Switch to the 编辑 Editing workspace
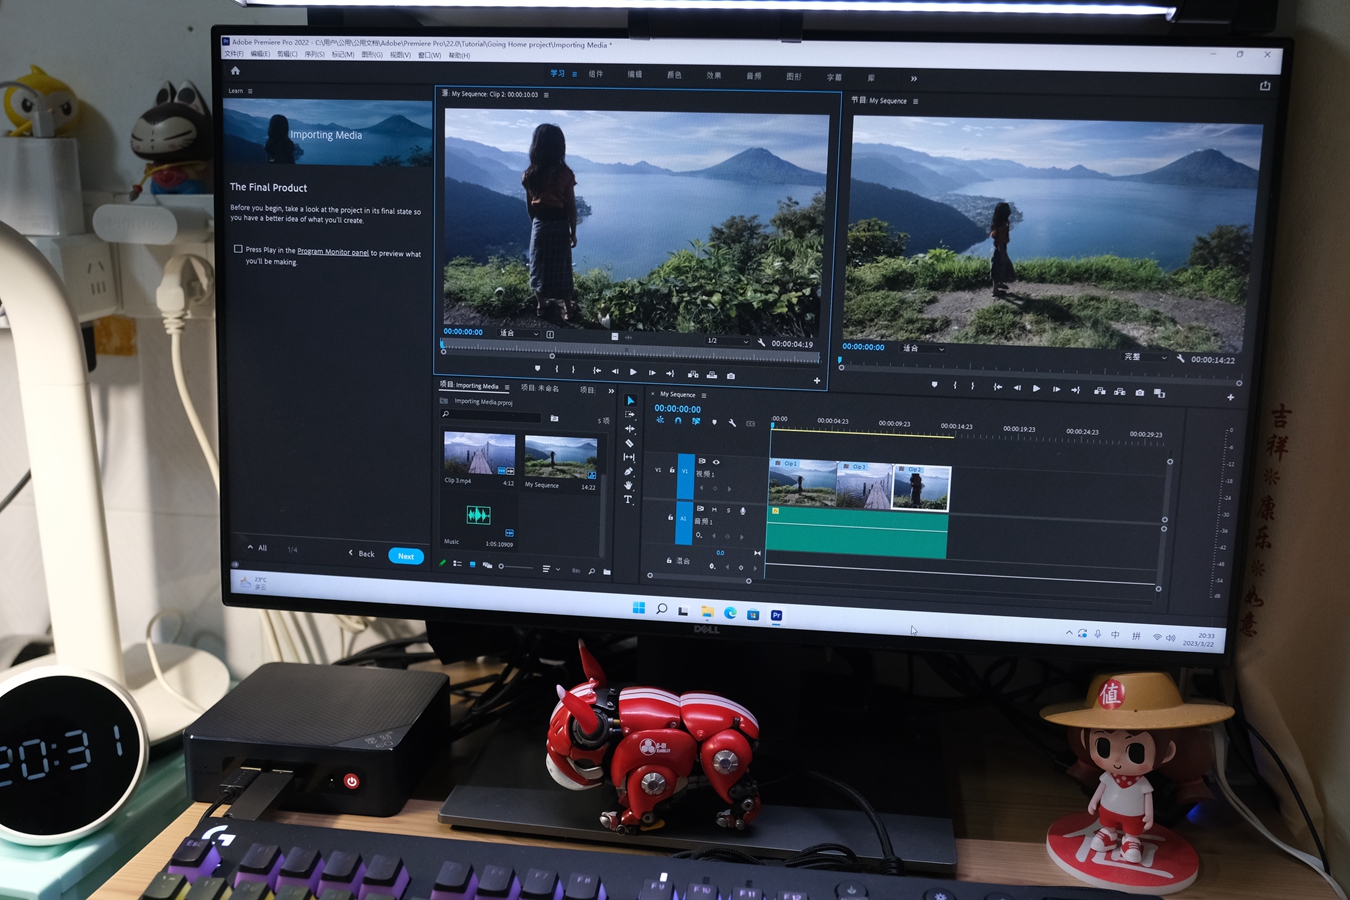The height and width of the screenshot is (900, 1350). pos(635,74)
